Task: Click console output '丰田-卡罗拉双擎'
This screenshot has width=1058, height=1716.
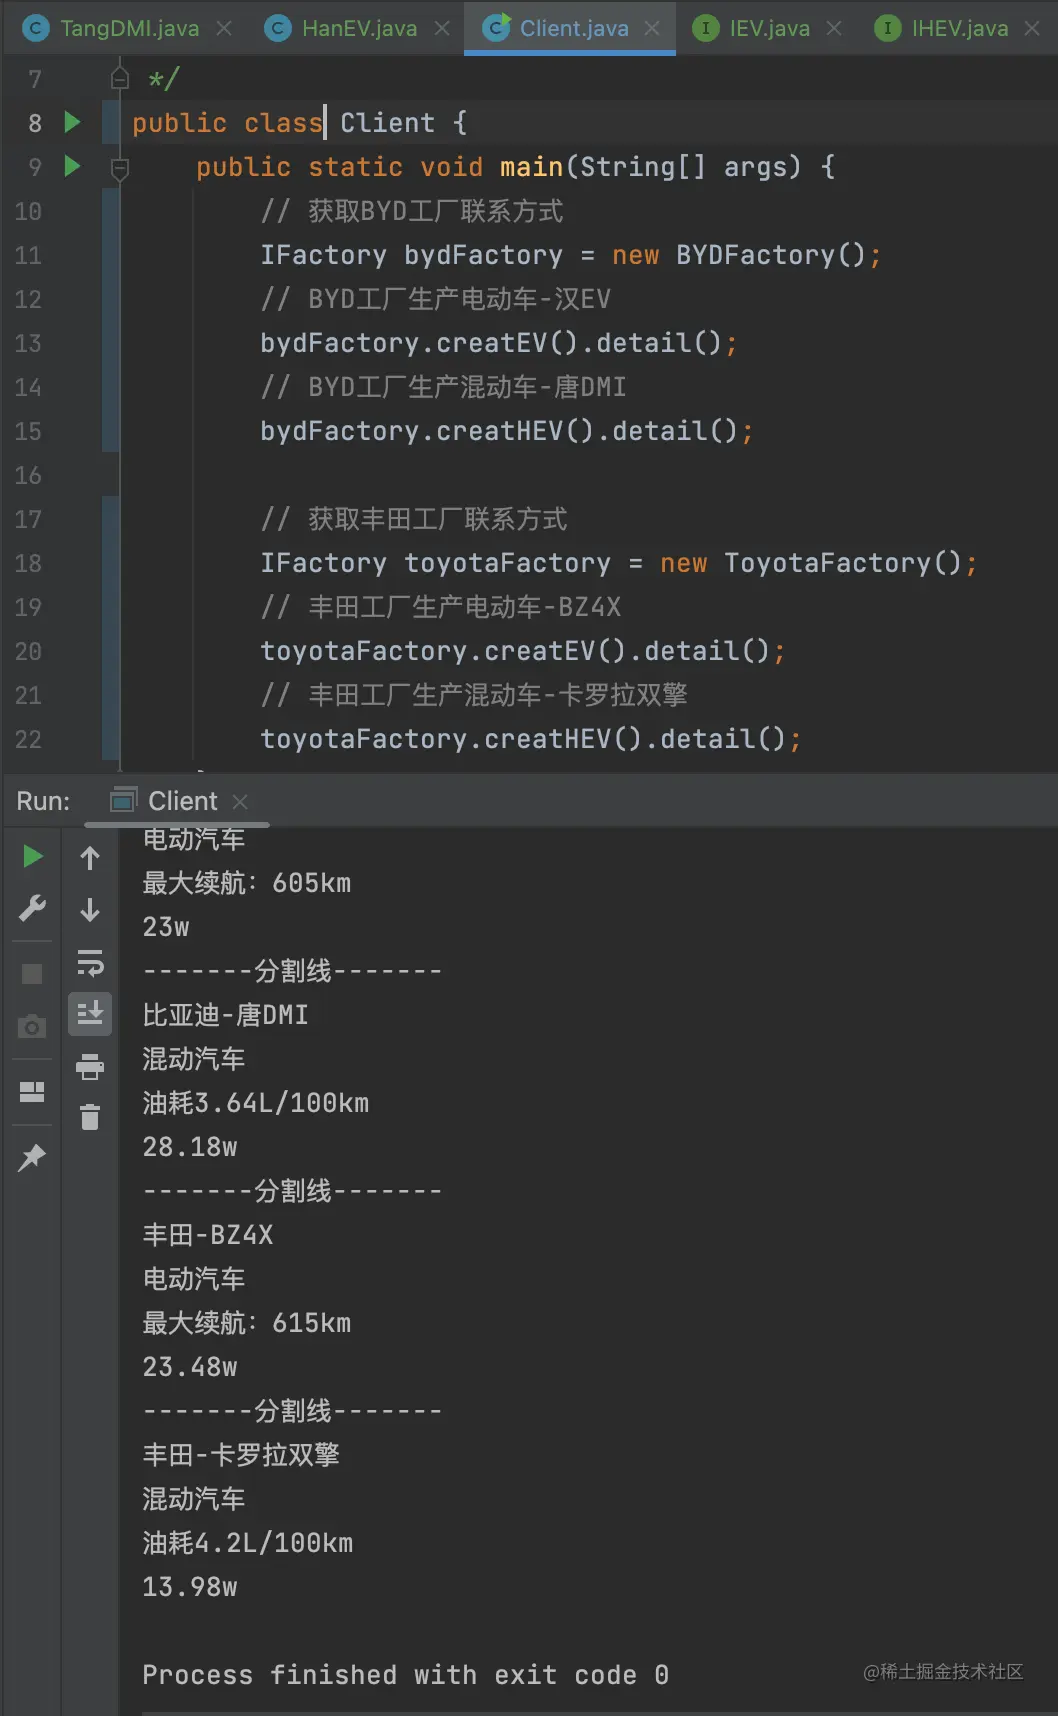Action: tap(241, 1455)
